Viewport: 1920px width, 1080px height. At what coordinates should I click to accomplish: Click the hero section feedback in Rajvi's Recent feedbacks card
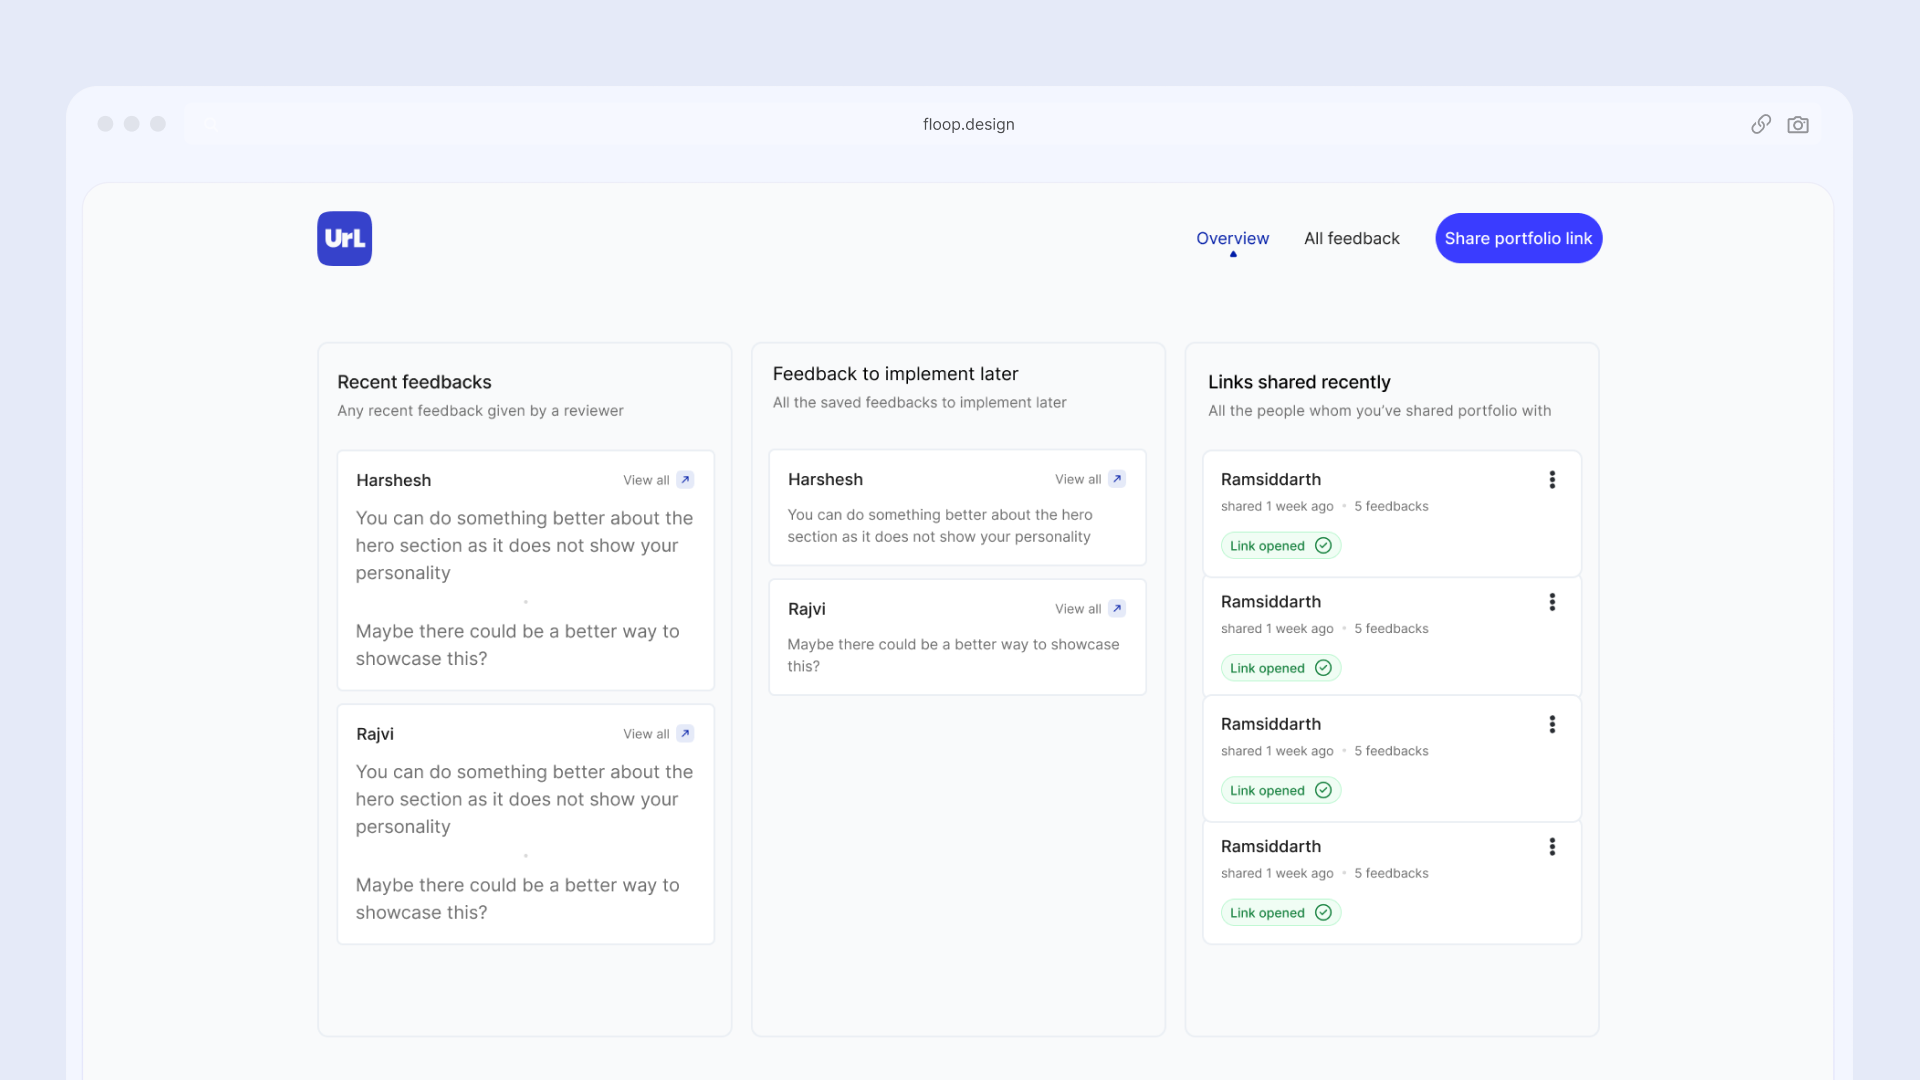coord(524,799)
